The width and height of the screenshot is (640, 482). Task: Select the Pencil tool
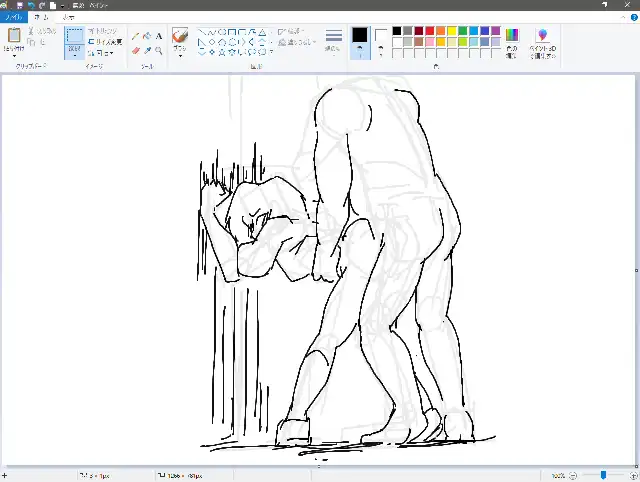click(135, 36)
